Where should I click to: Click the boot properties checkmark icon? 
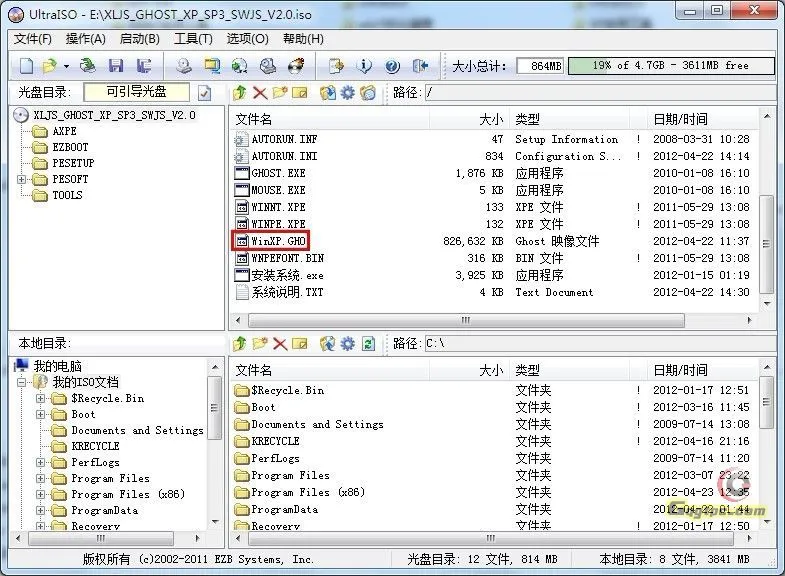204,93
